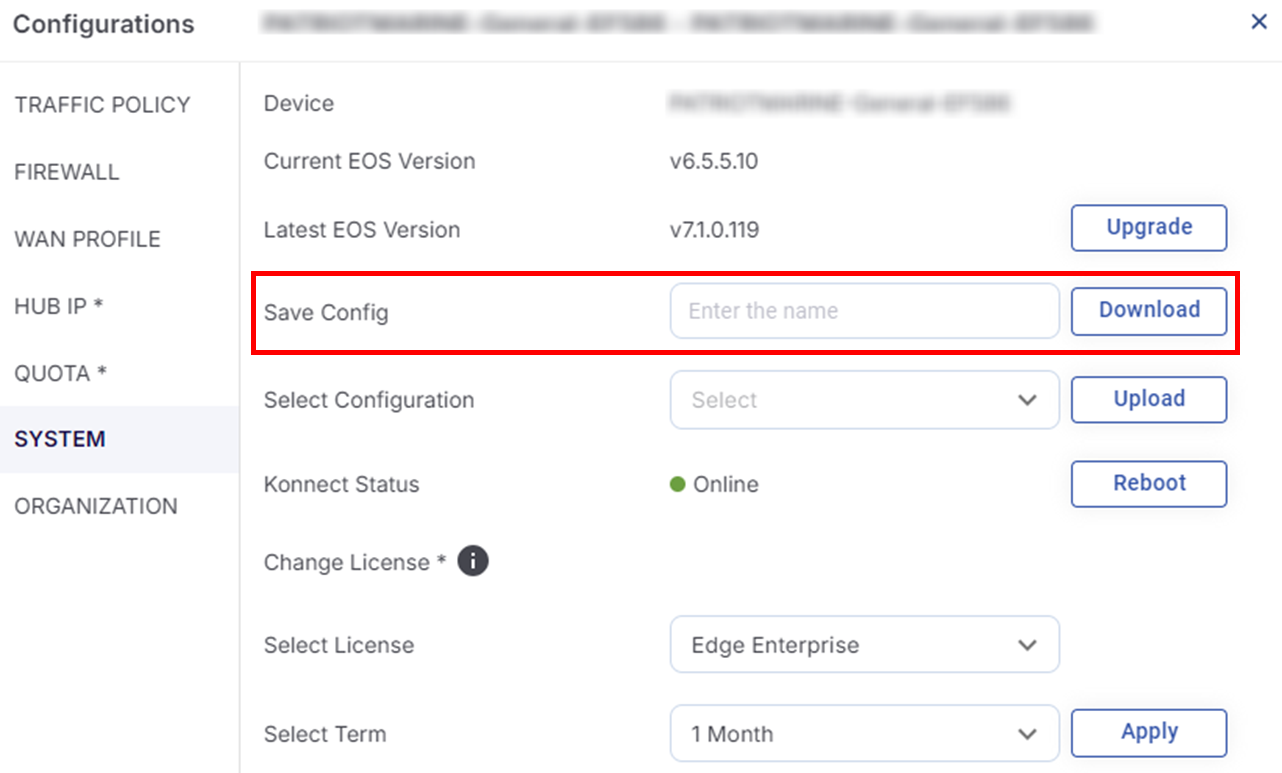Close the Configurations panel

pyautogui.click(x=1259, y=22)
